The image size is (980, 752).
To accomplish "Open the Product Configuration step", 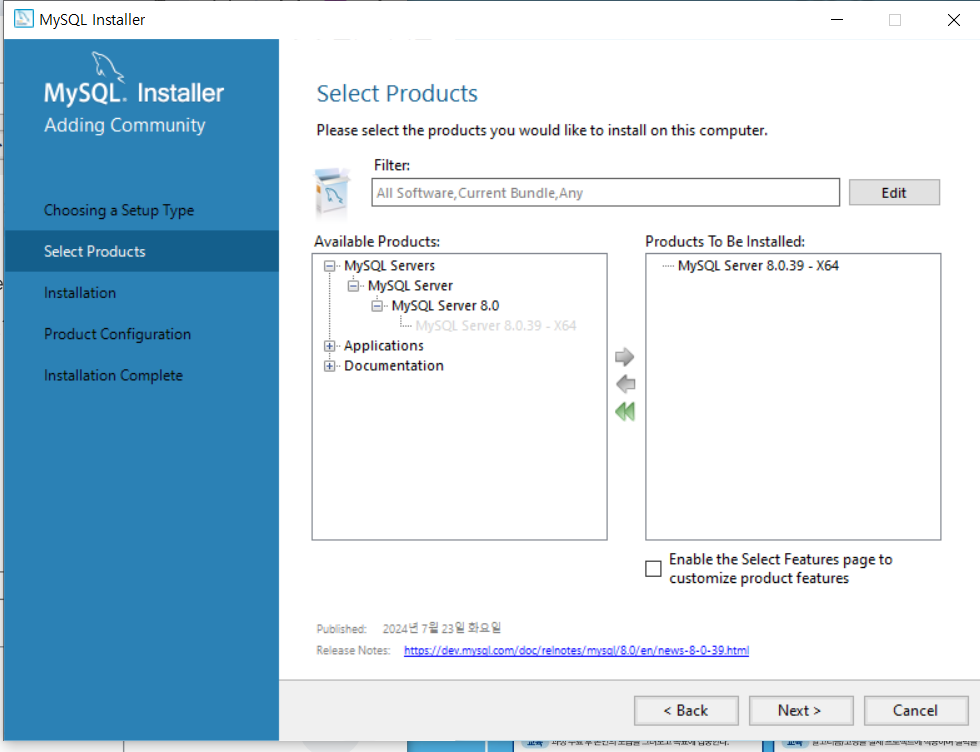I will click(x=118, y=334).
